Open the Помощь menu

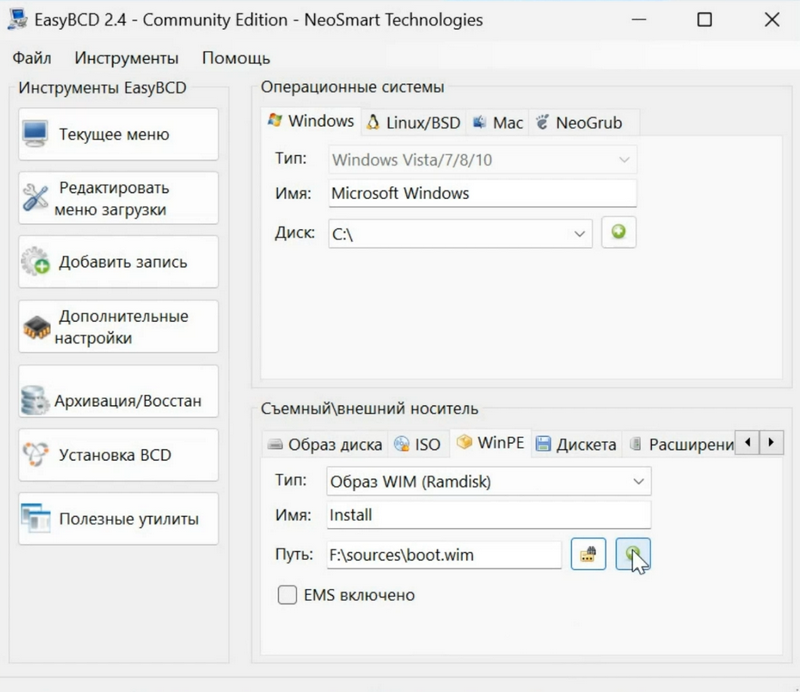pyautogui.click(x=236, y=58)
